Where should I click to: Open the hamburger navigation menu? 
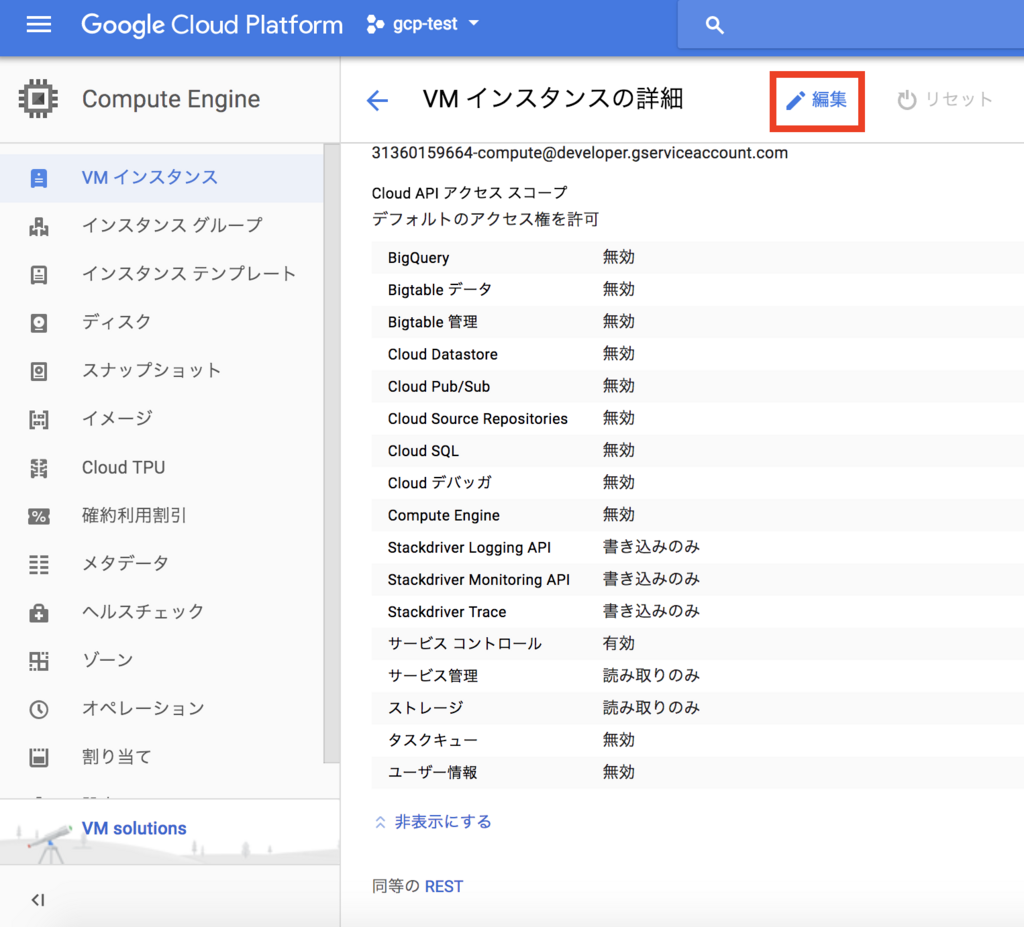point(39,25)
